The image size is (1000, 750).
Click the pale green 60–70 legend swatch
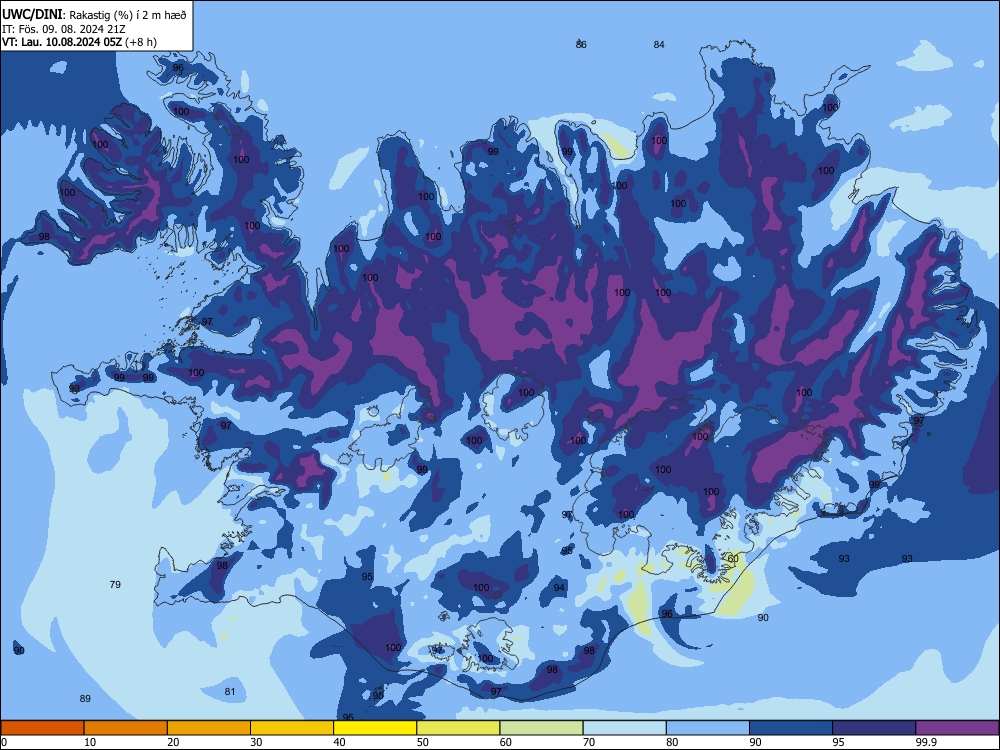point(541,728)
